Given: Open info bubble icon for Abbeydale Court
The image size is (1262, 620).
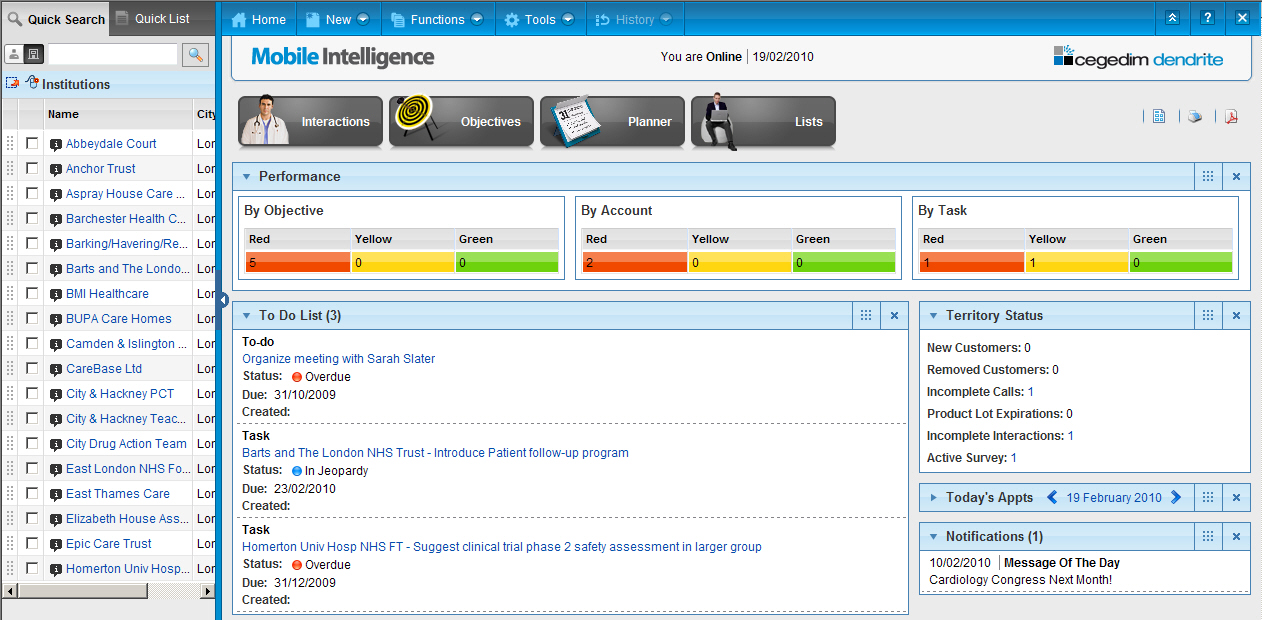Looking at the screenshot, I should pos(56,144).
